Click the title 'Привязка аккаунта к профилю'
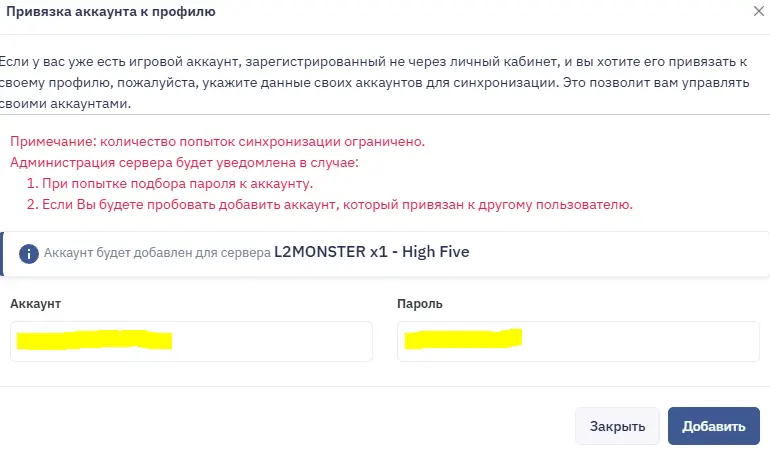The image size is (770, 457). 110,12
